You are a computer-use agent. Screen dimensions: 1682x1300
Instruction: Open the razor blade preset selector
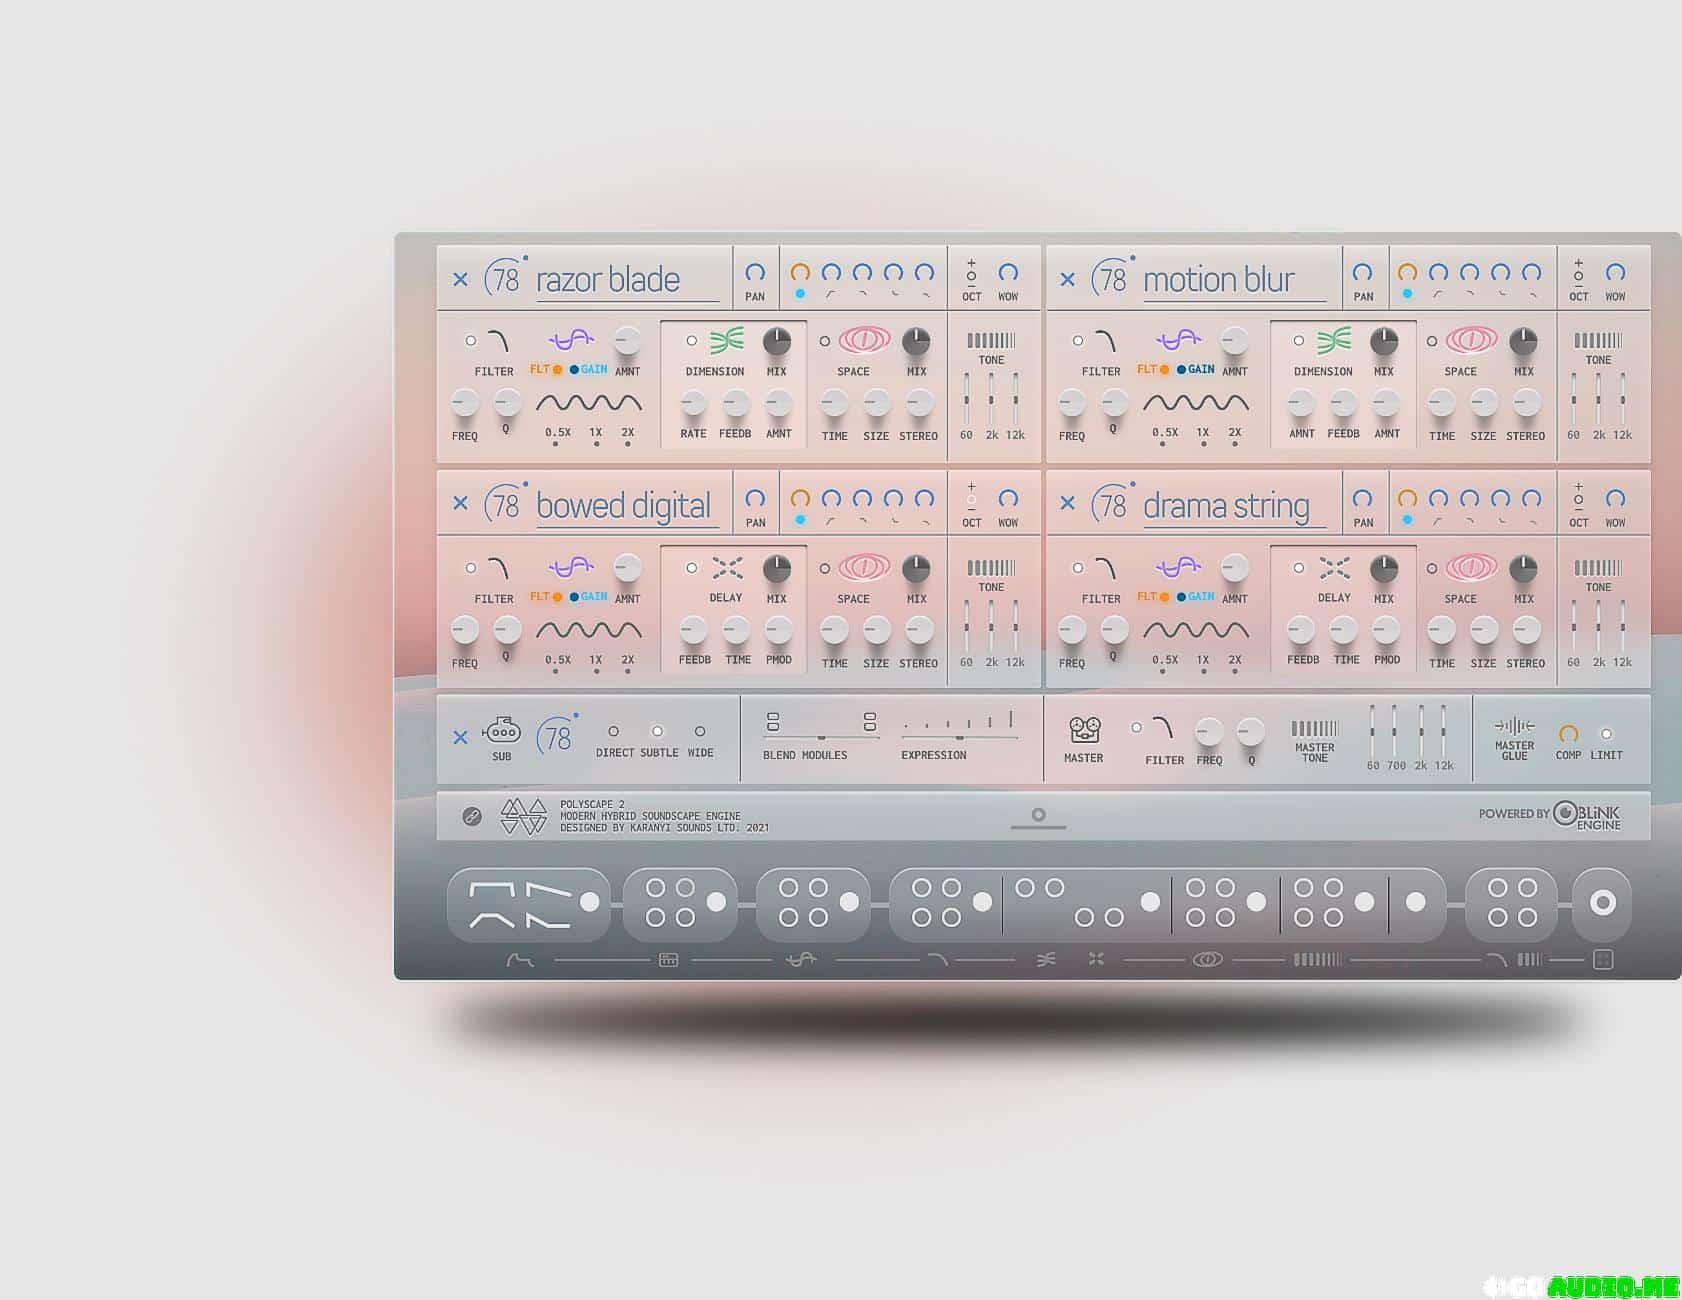(608, 281)
